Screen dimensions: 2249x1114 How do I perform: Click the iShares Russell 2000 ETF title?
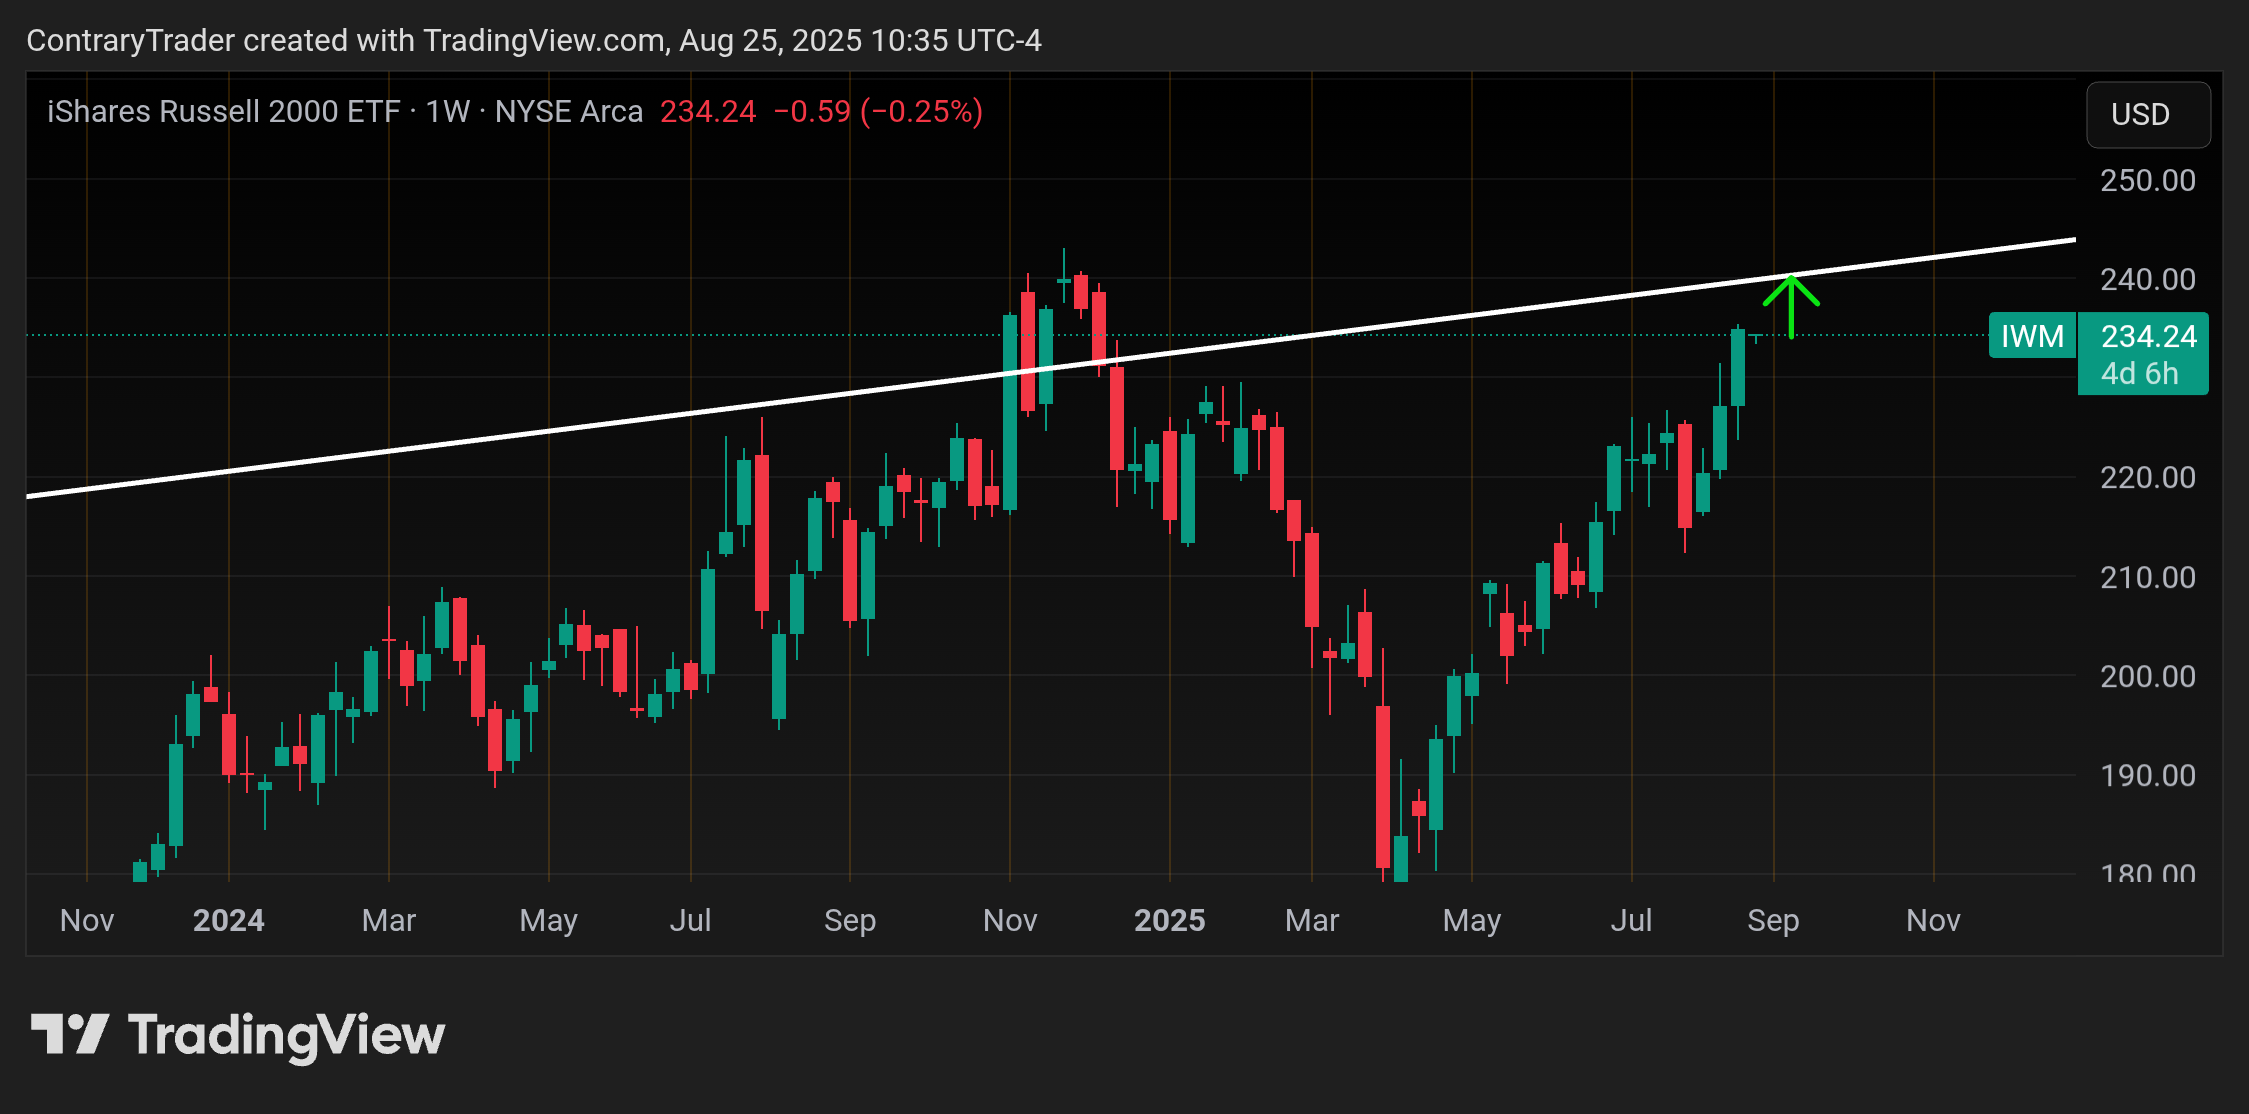[x=224, y=111]
